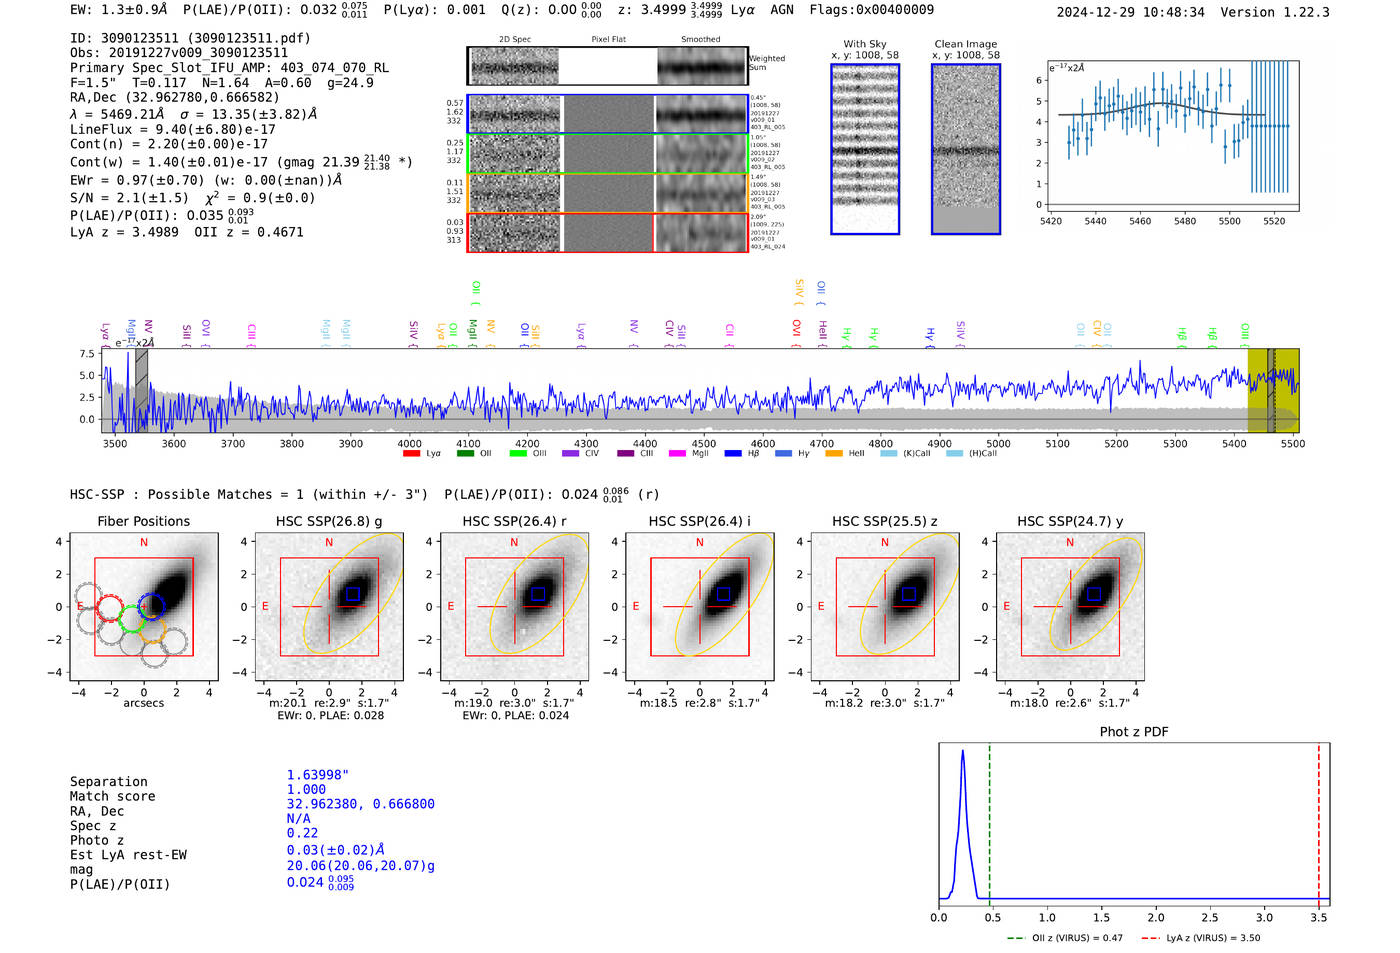Image resolution: width=1400 pixels, height=953 pixels.
Task: Click the red dashed LyA z line
Action: pos(1319,825)
